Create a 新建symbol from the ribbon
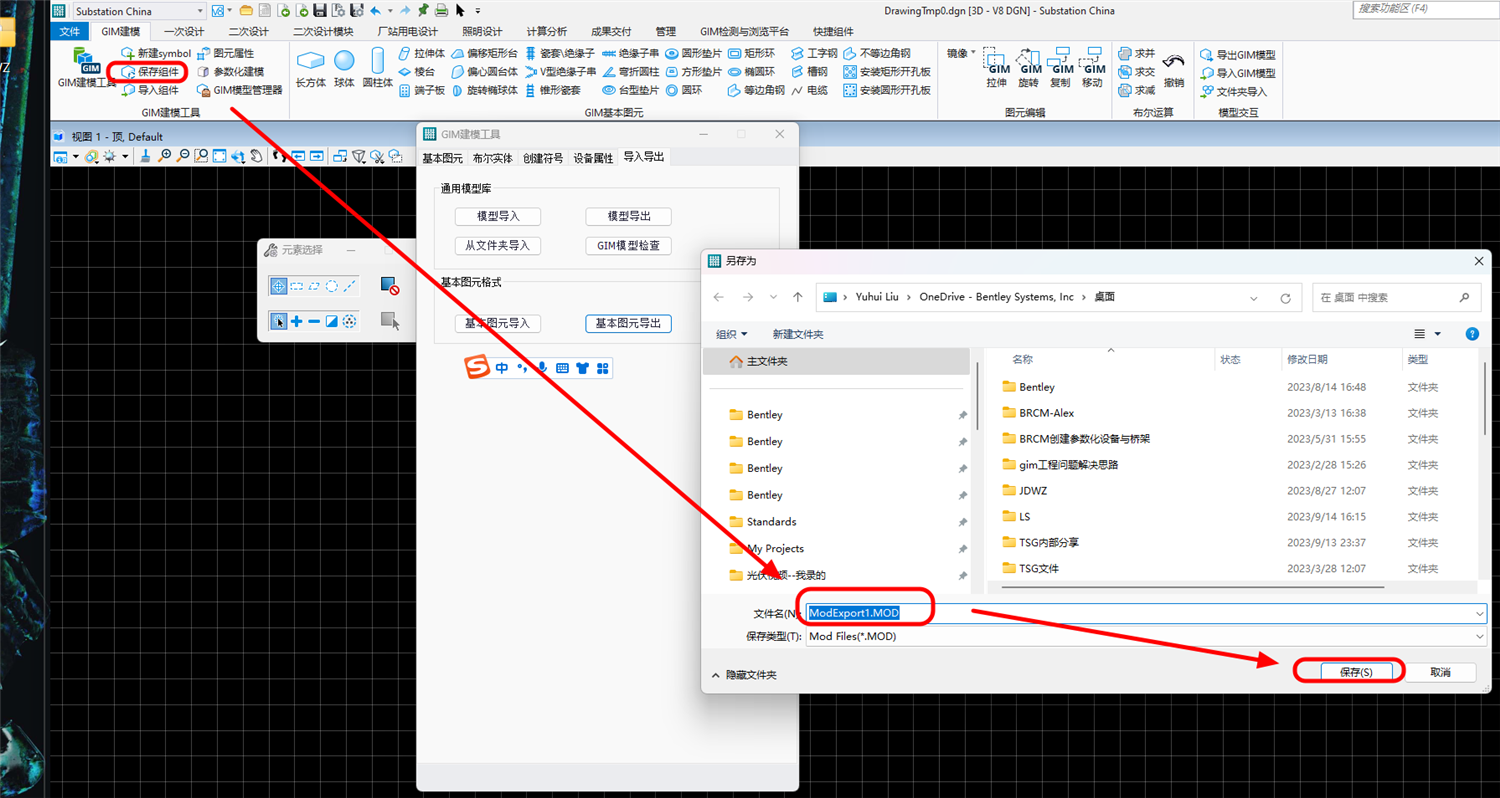This screenshot has height=798, width=1500. point(155,53)
